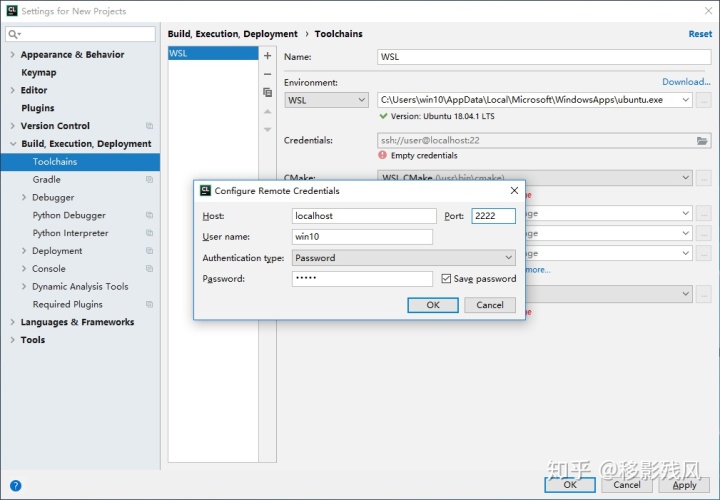
Task: Click project-level icon beside Version Control
Action: pyautogui.click(x=149, y=126)
